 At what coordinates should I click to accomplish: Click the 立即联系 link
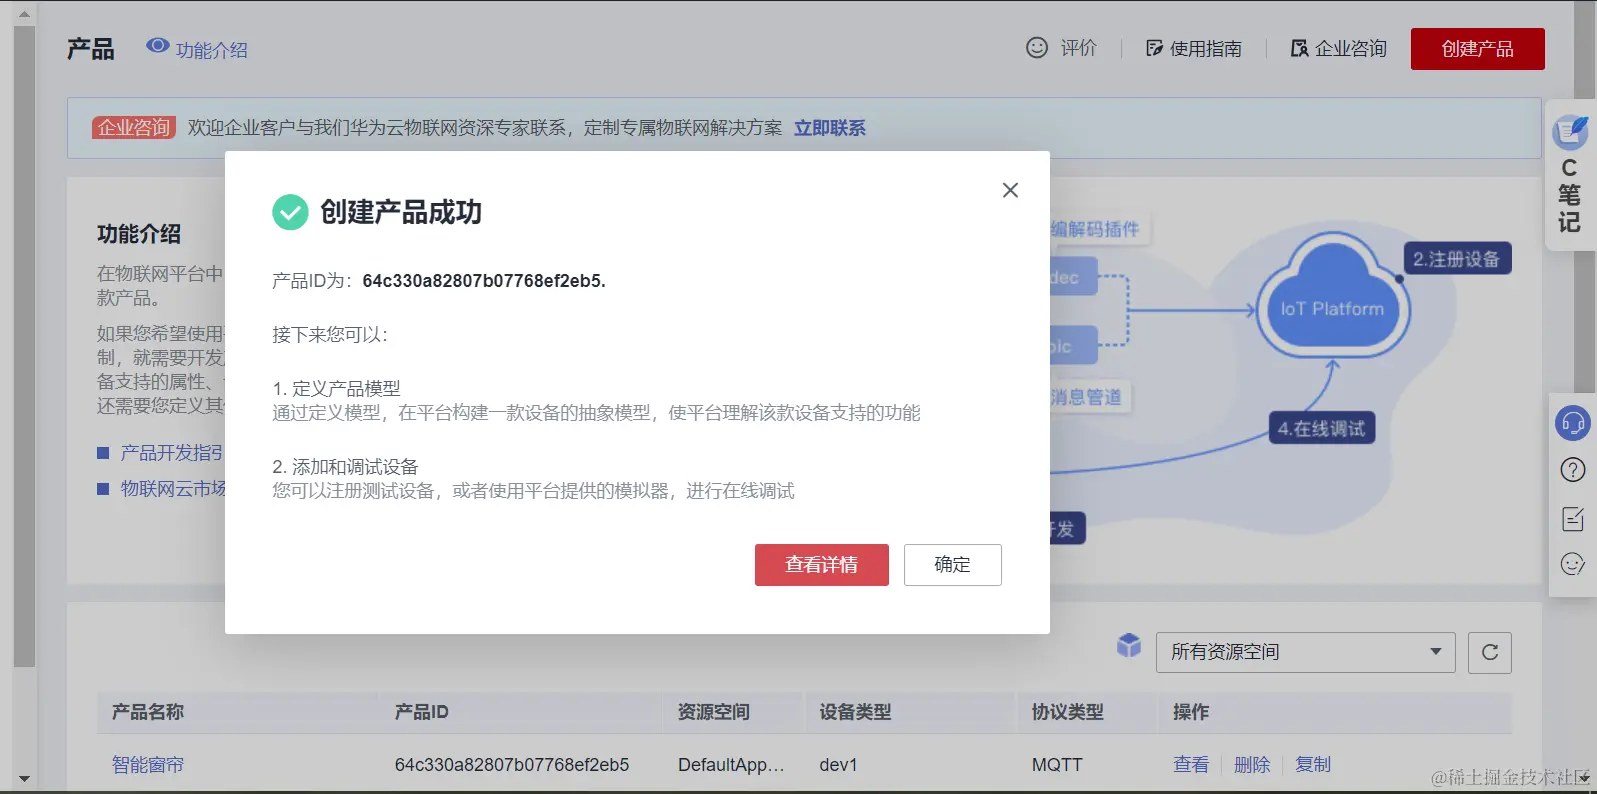(829, 128)
